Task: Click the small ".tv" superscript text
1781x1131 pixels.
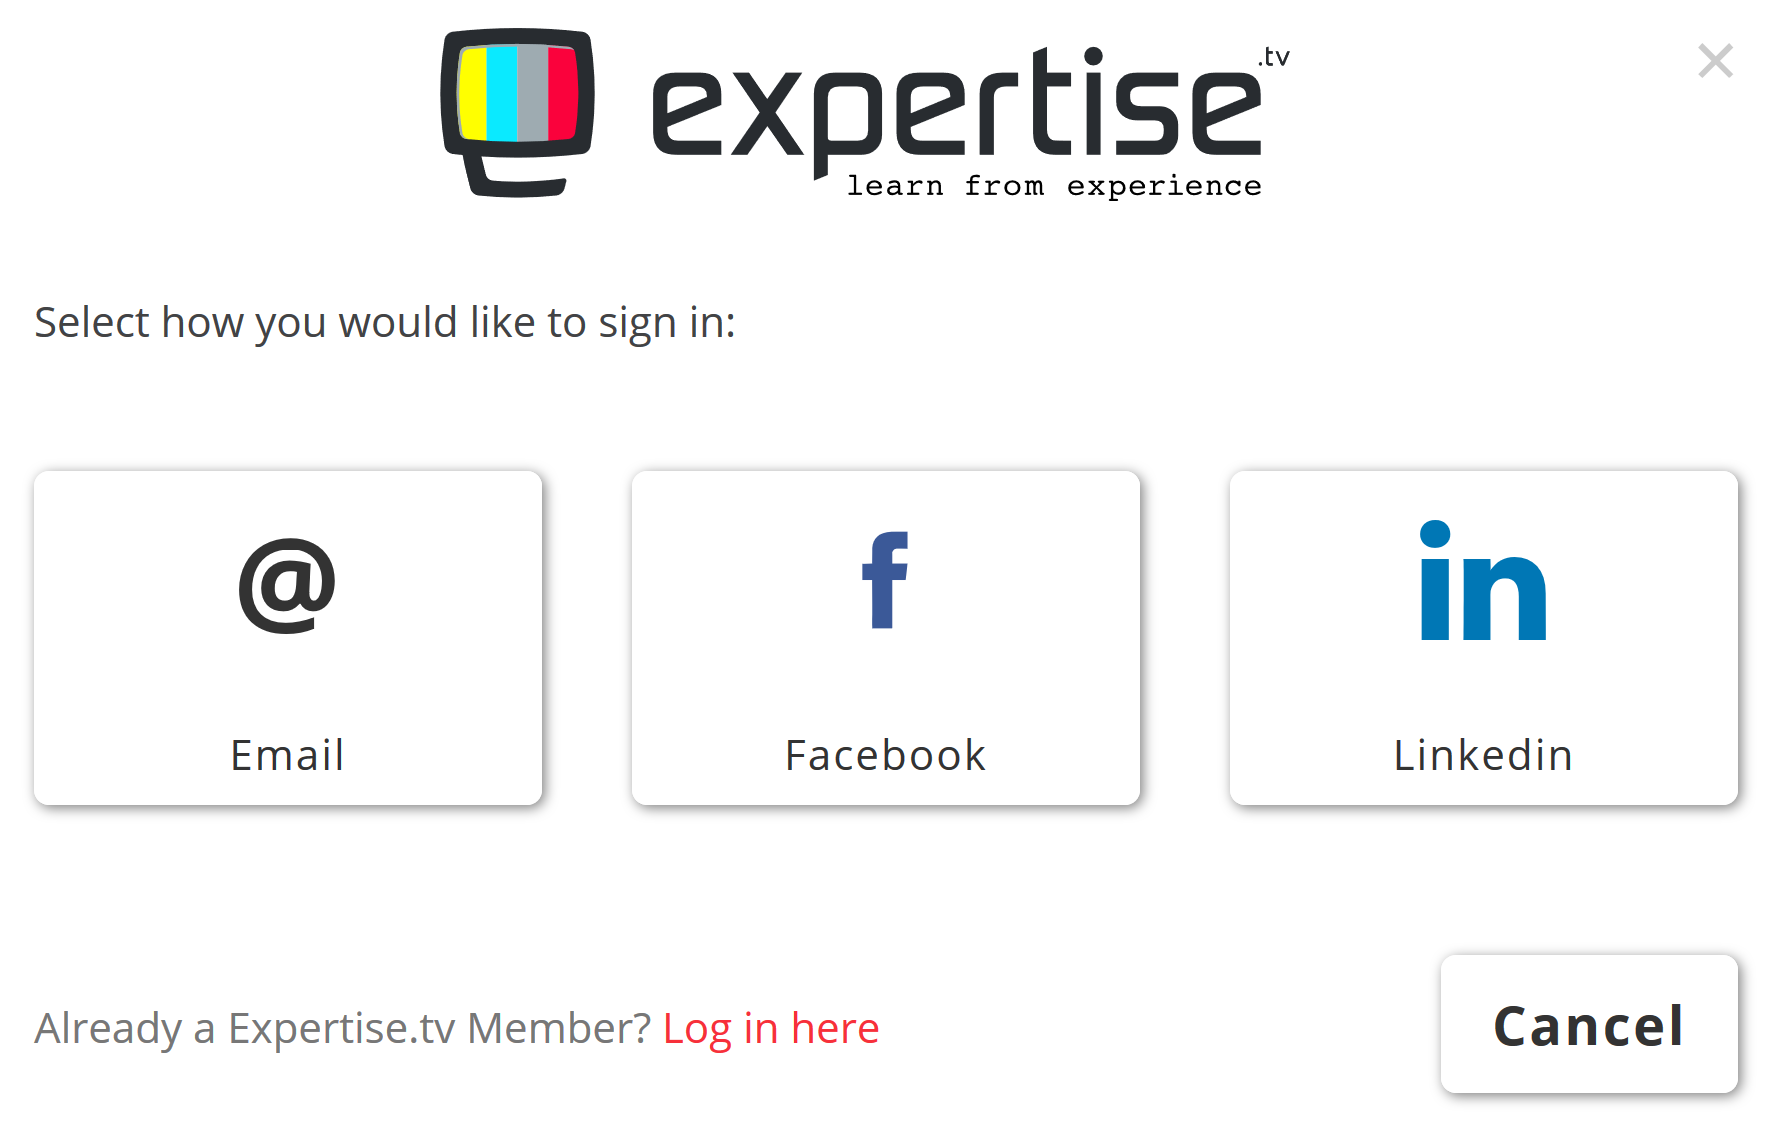Action: pyautogui.click(x=1274, y=57)
